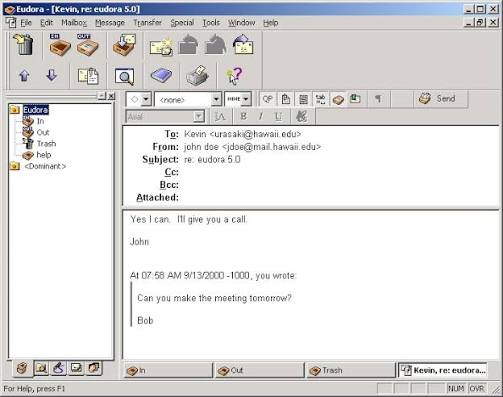Toggle Keep Copy in Out mailbox

(338, 99)
